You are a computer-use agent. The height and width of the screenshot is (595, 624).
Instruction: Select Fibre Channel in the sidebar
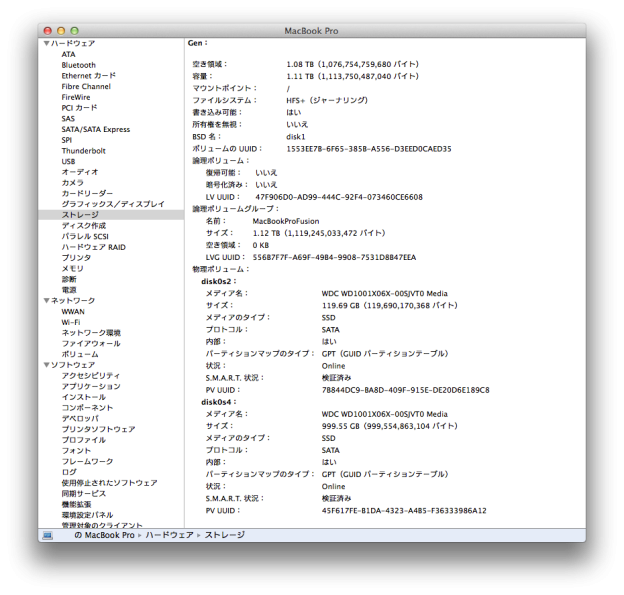[86, 86]
